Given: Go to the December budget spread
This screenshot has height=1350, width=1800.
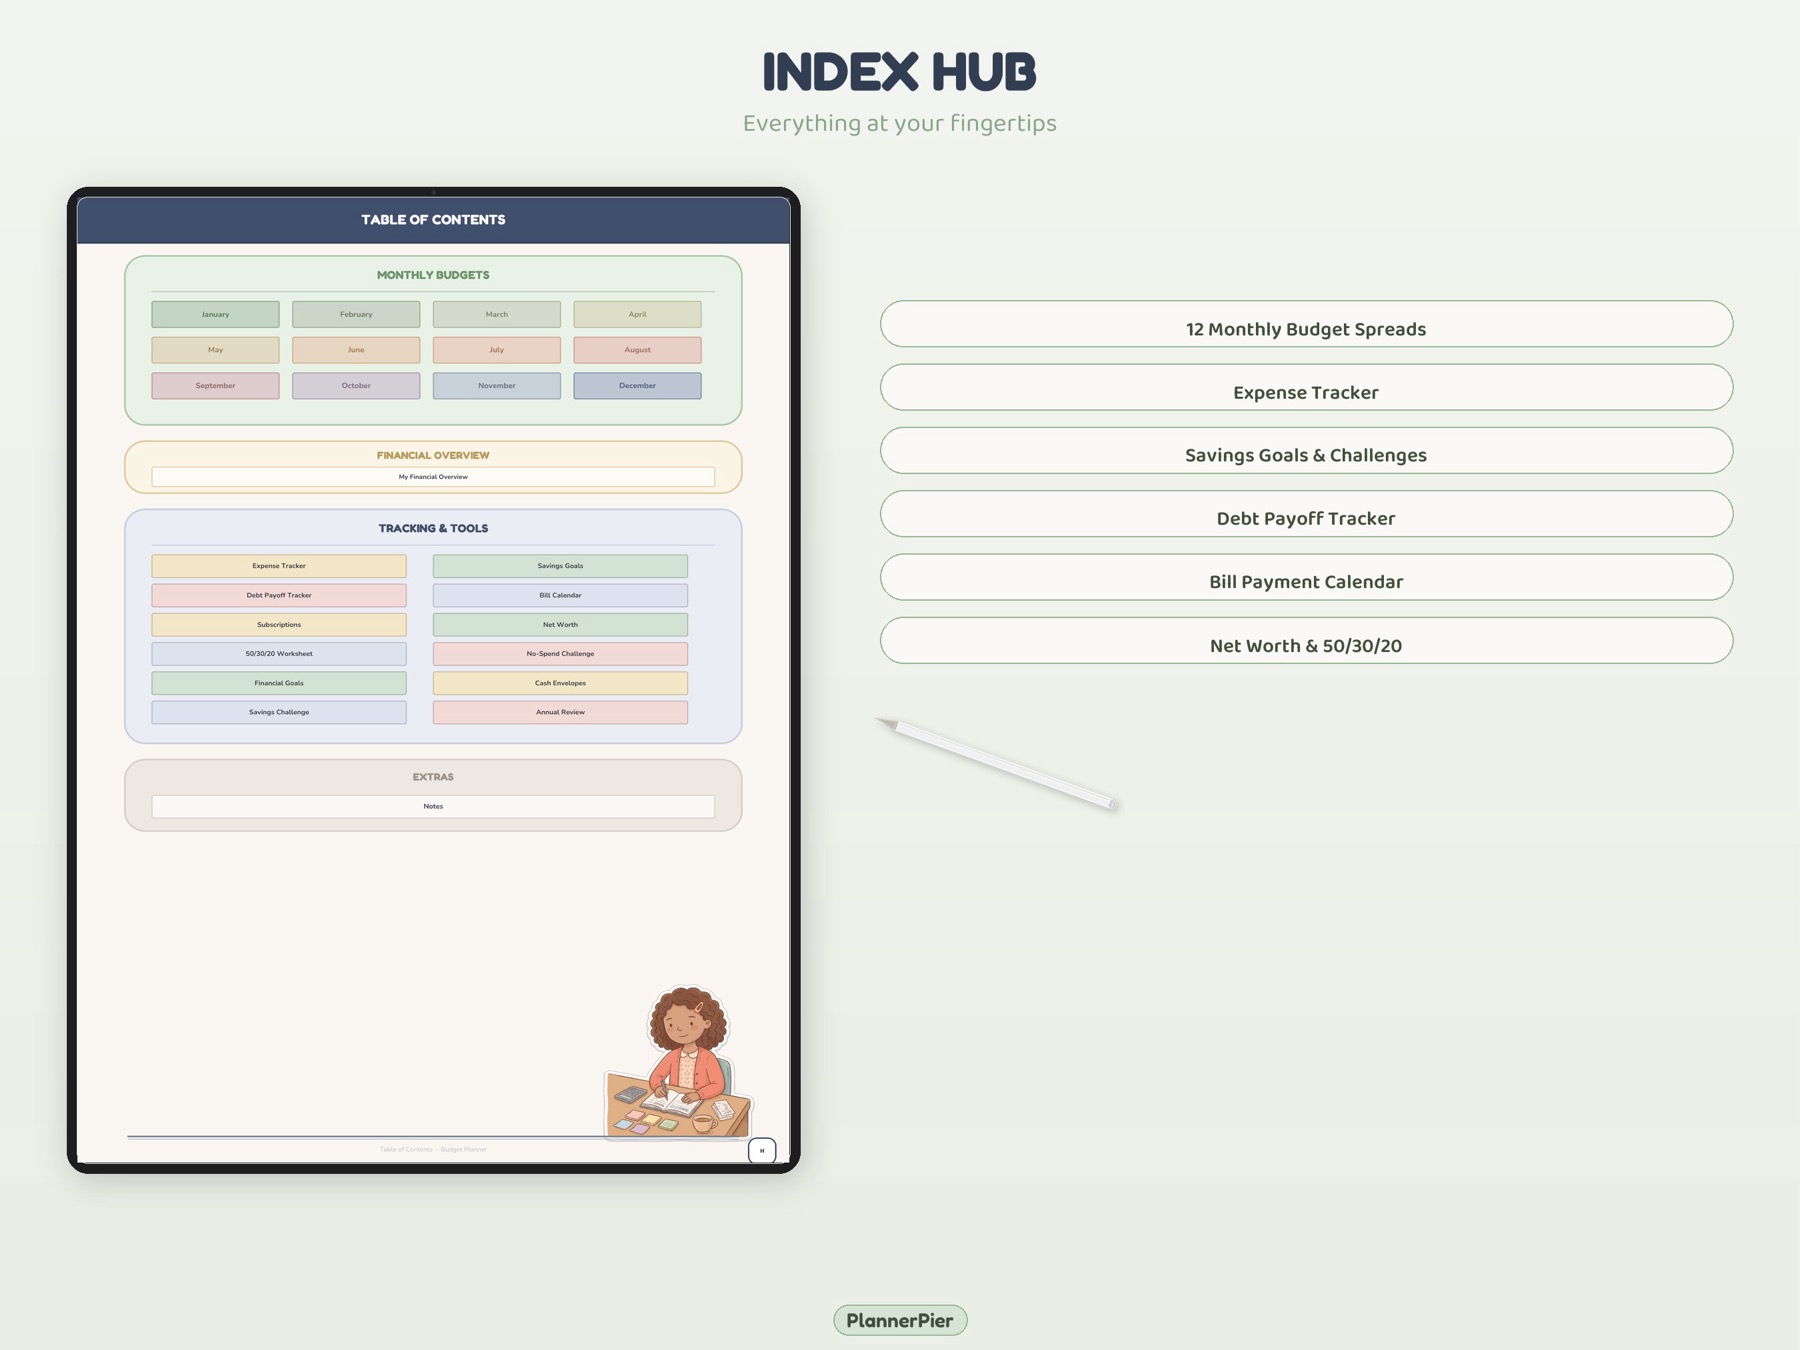Looking at the screenshot, I should [637, 385].
